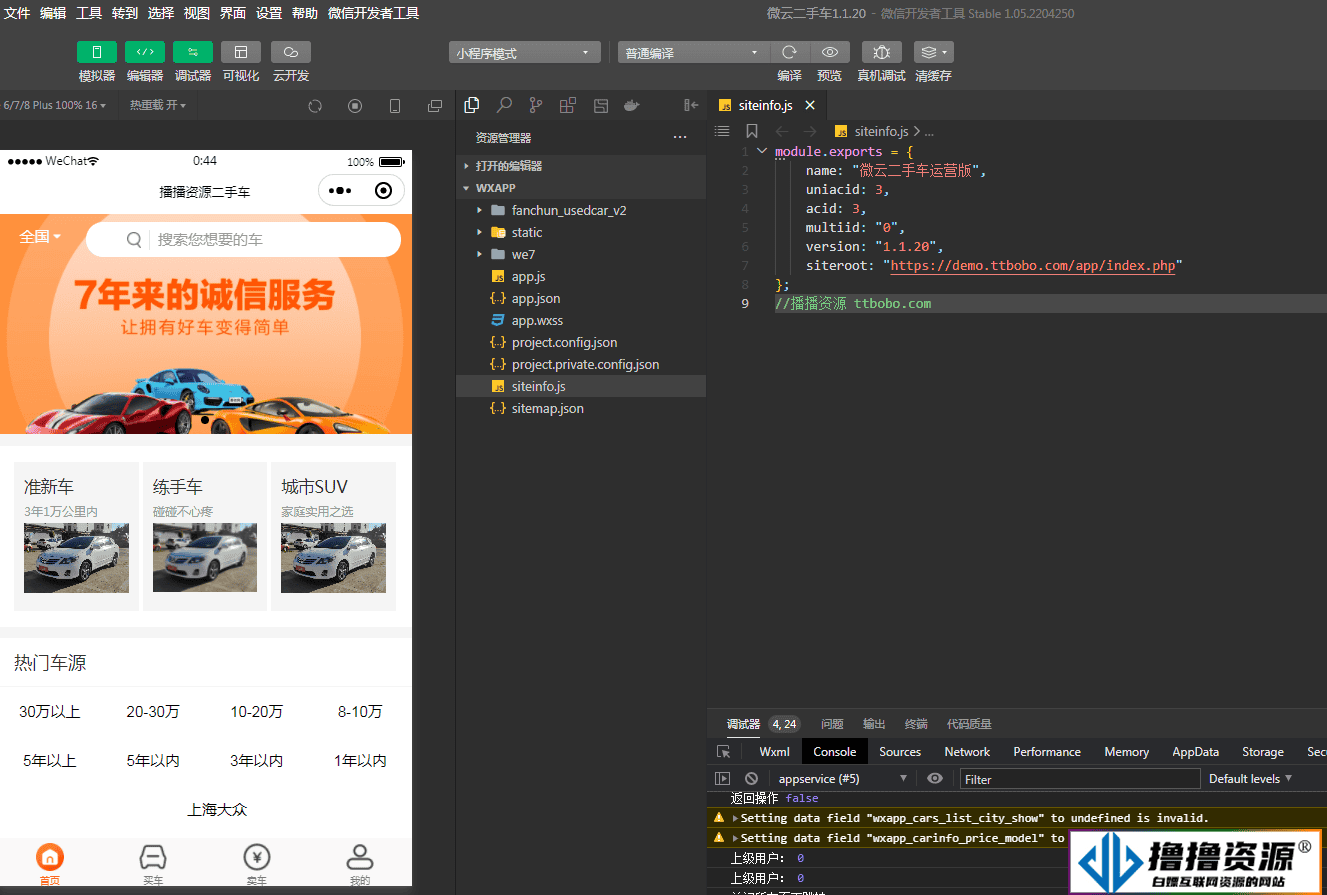Switch to the AppData devtools tab
The height and width of the screenshot is (895, 1327).
point(1195,752)
